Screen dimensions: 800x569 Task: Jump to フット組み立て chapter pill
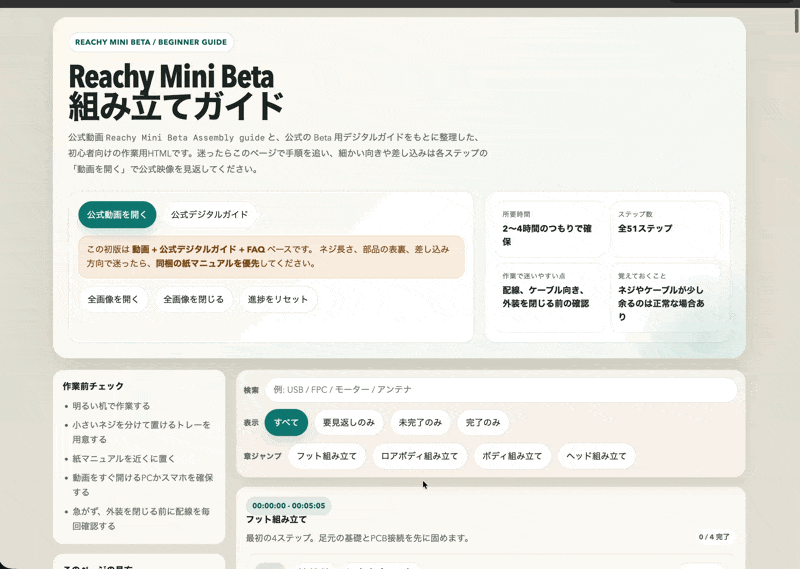[327, 457]
